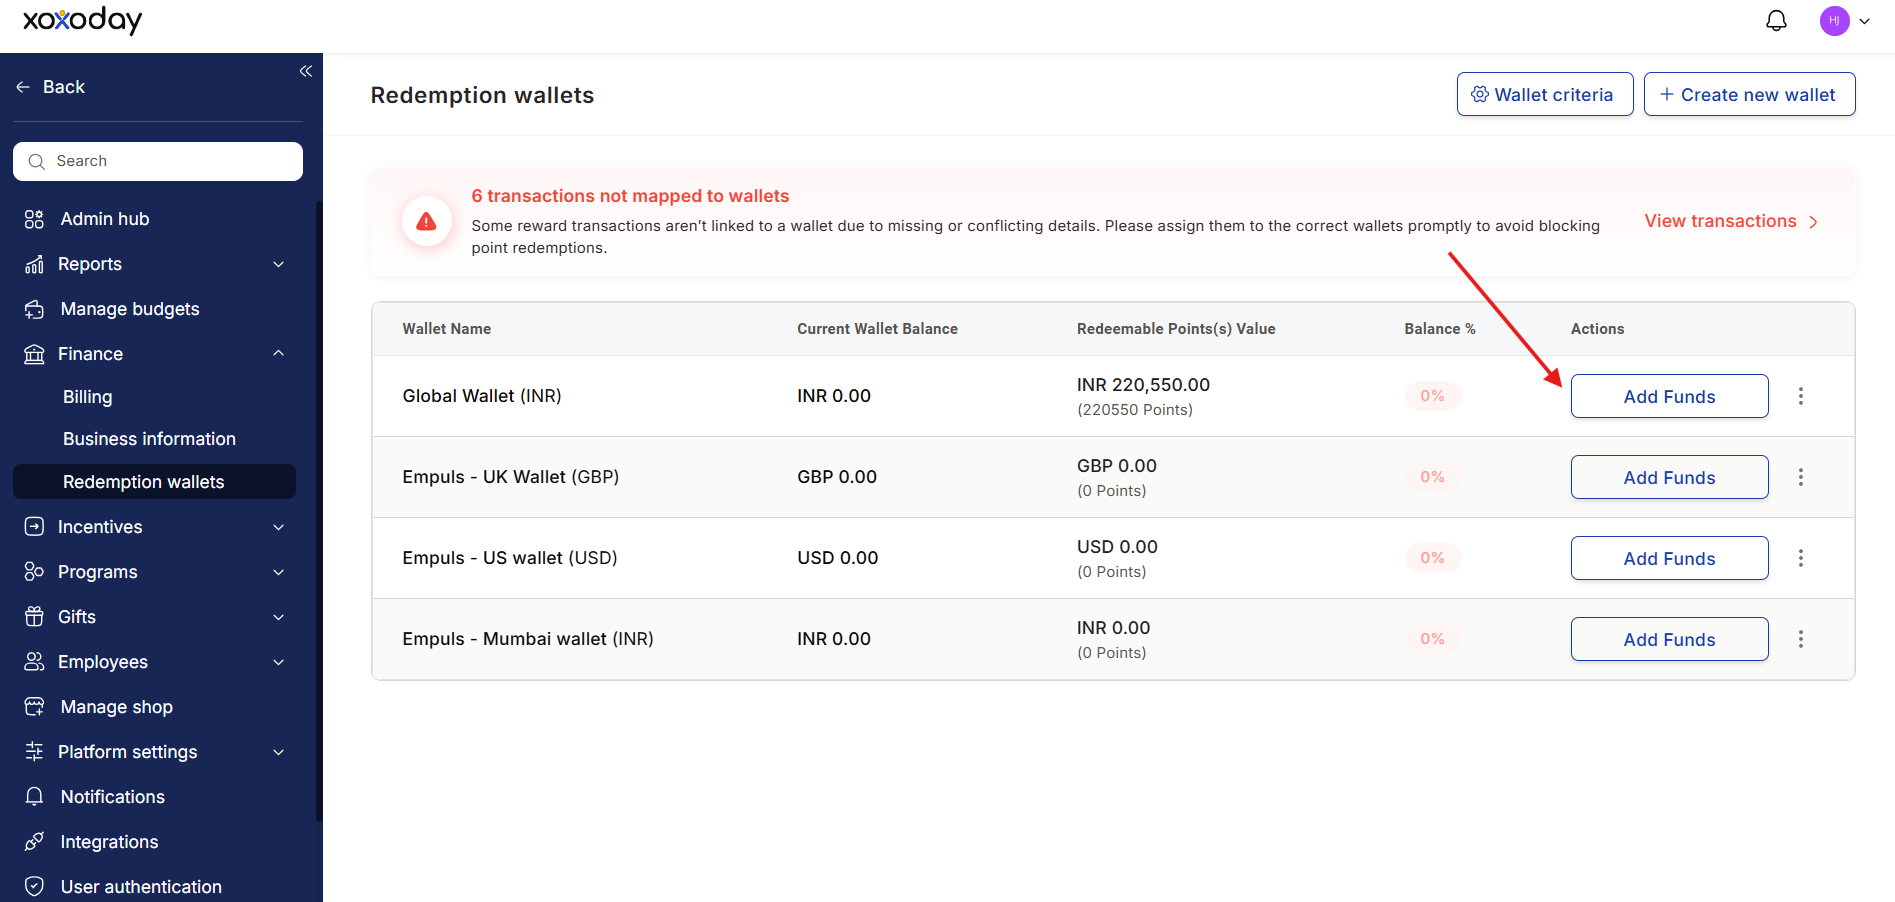
Task: Click 'USD 0.00' current balance cell
Action: [x=837, y=558]
